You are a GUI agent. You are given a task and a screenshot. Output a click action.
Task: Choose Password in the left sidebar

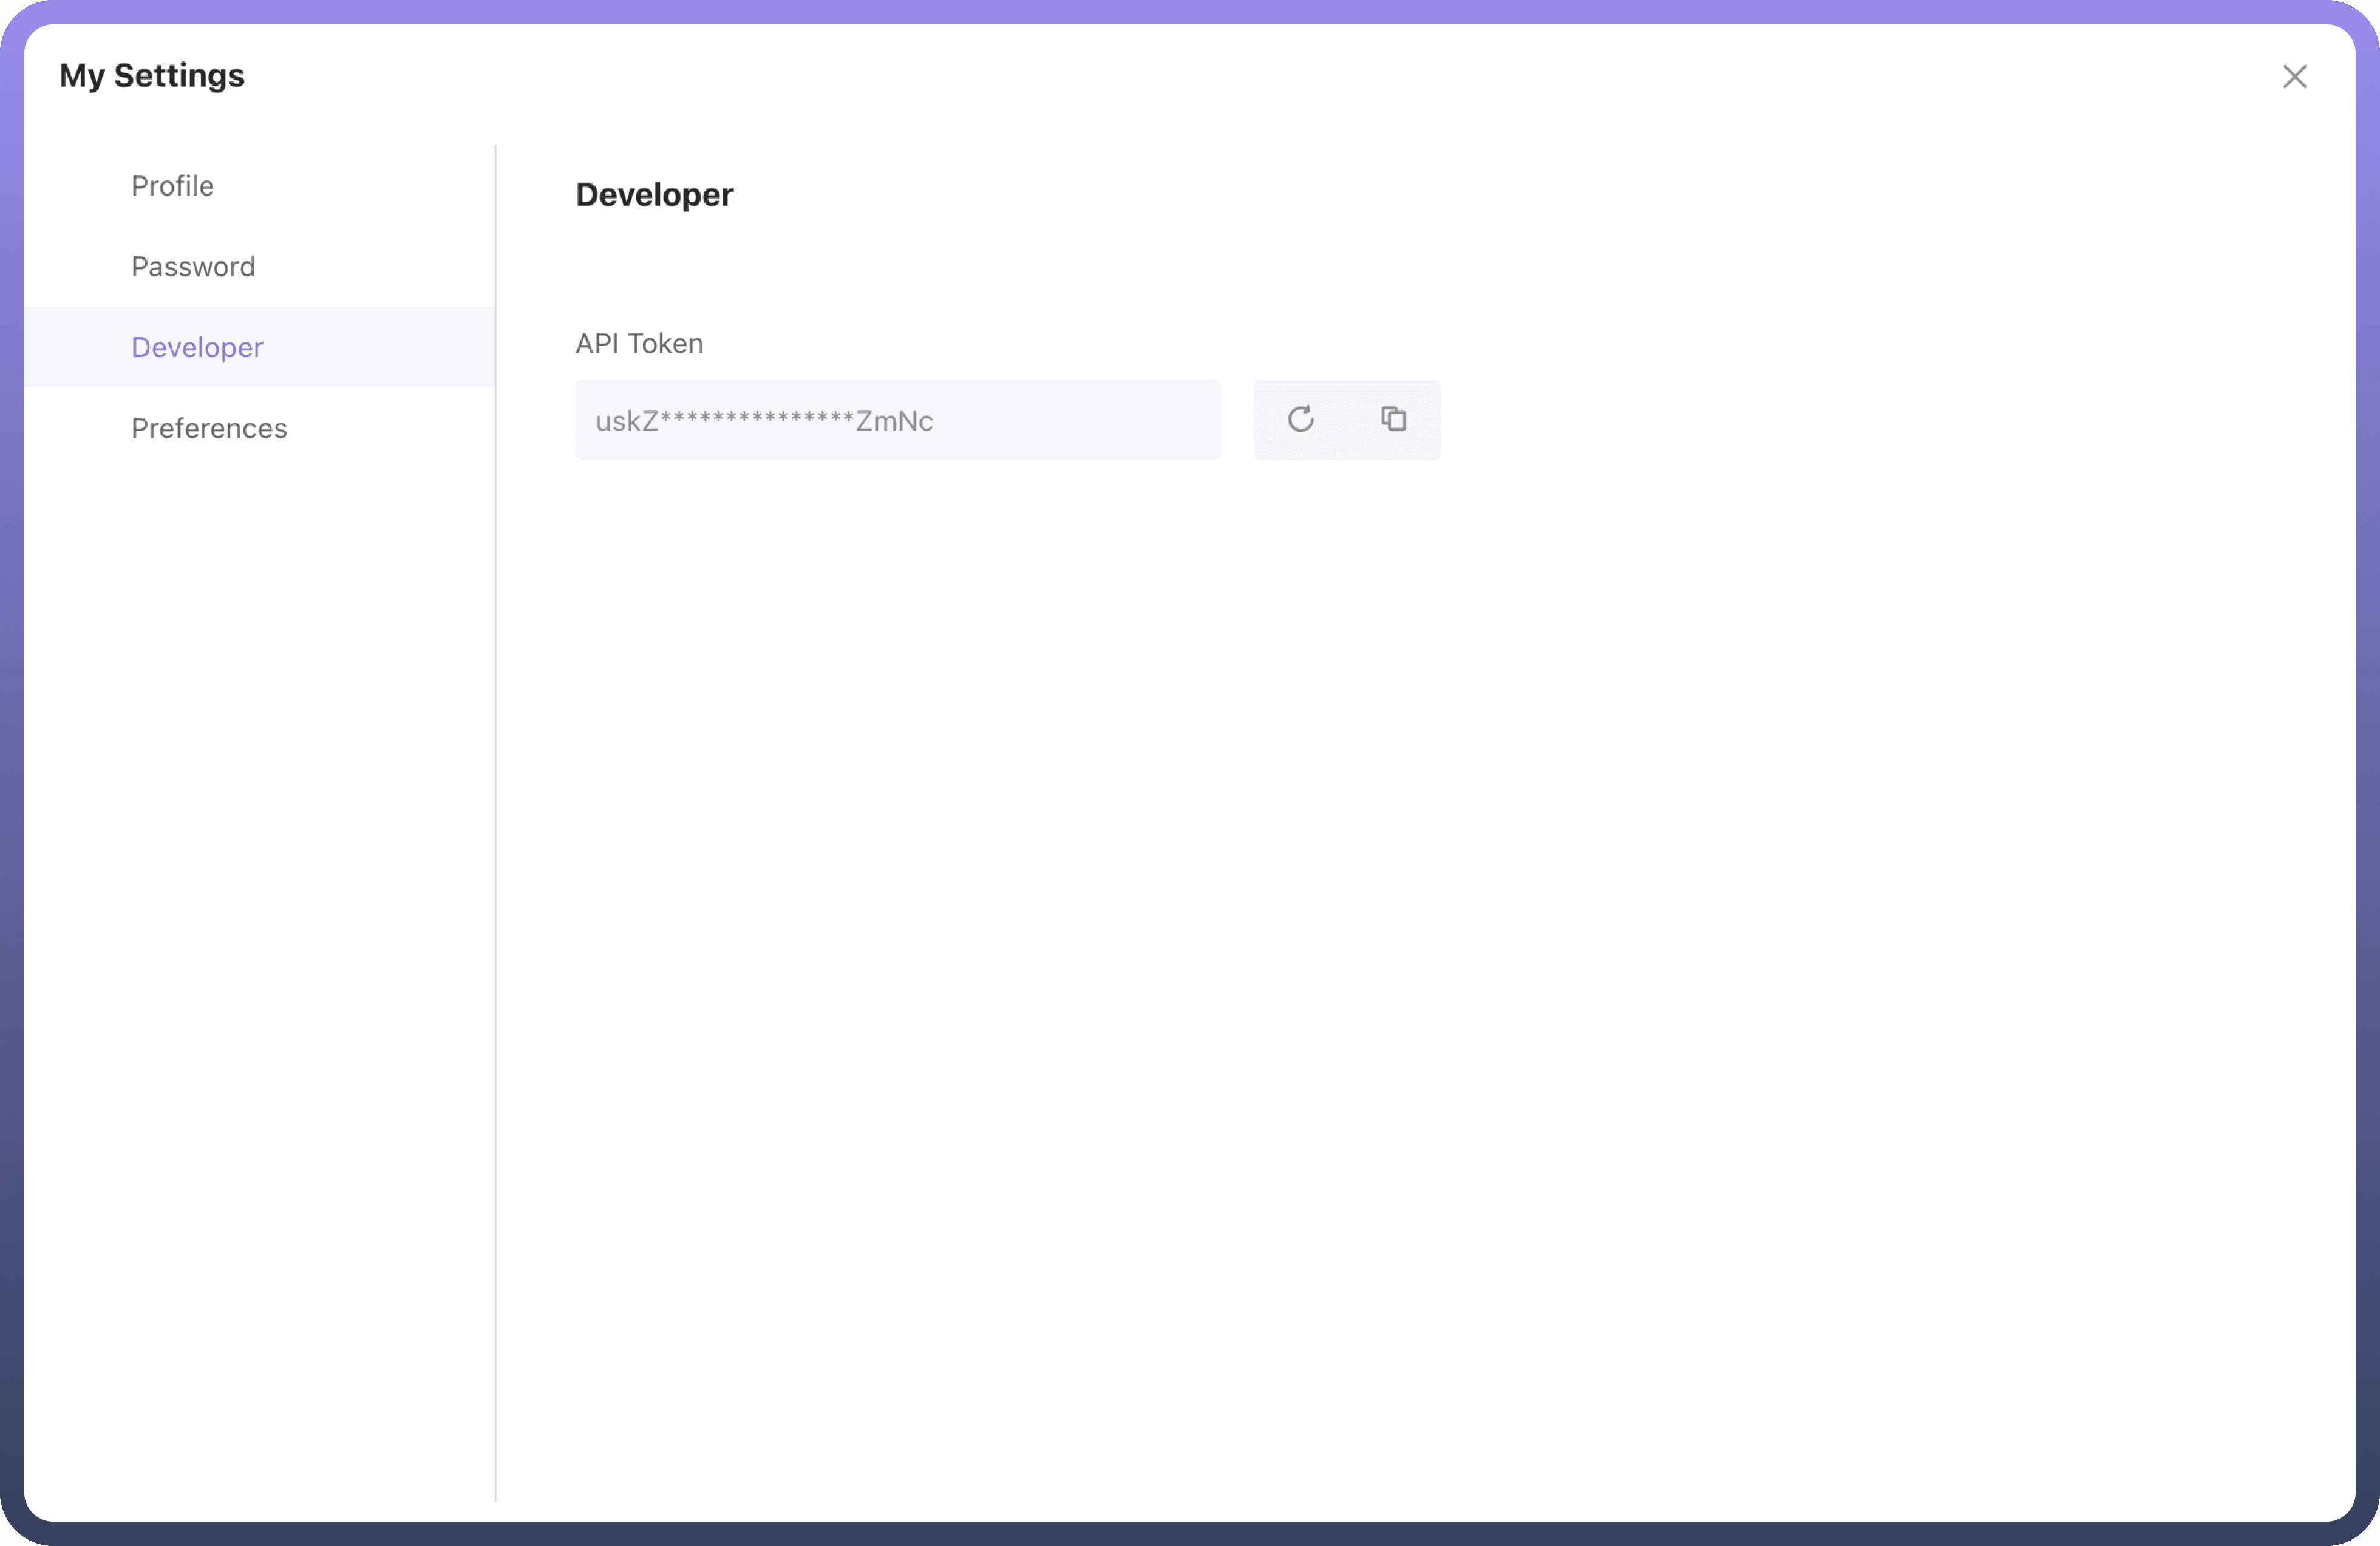pyautogui.click(x=193, y=267)
